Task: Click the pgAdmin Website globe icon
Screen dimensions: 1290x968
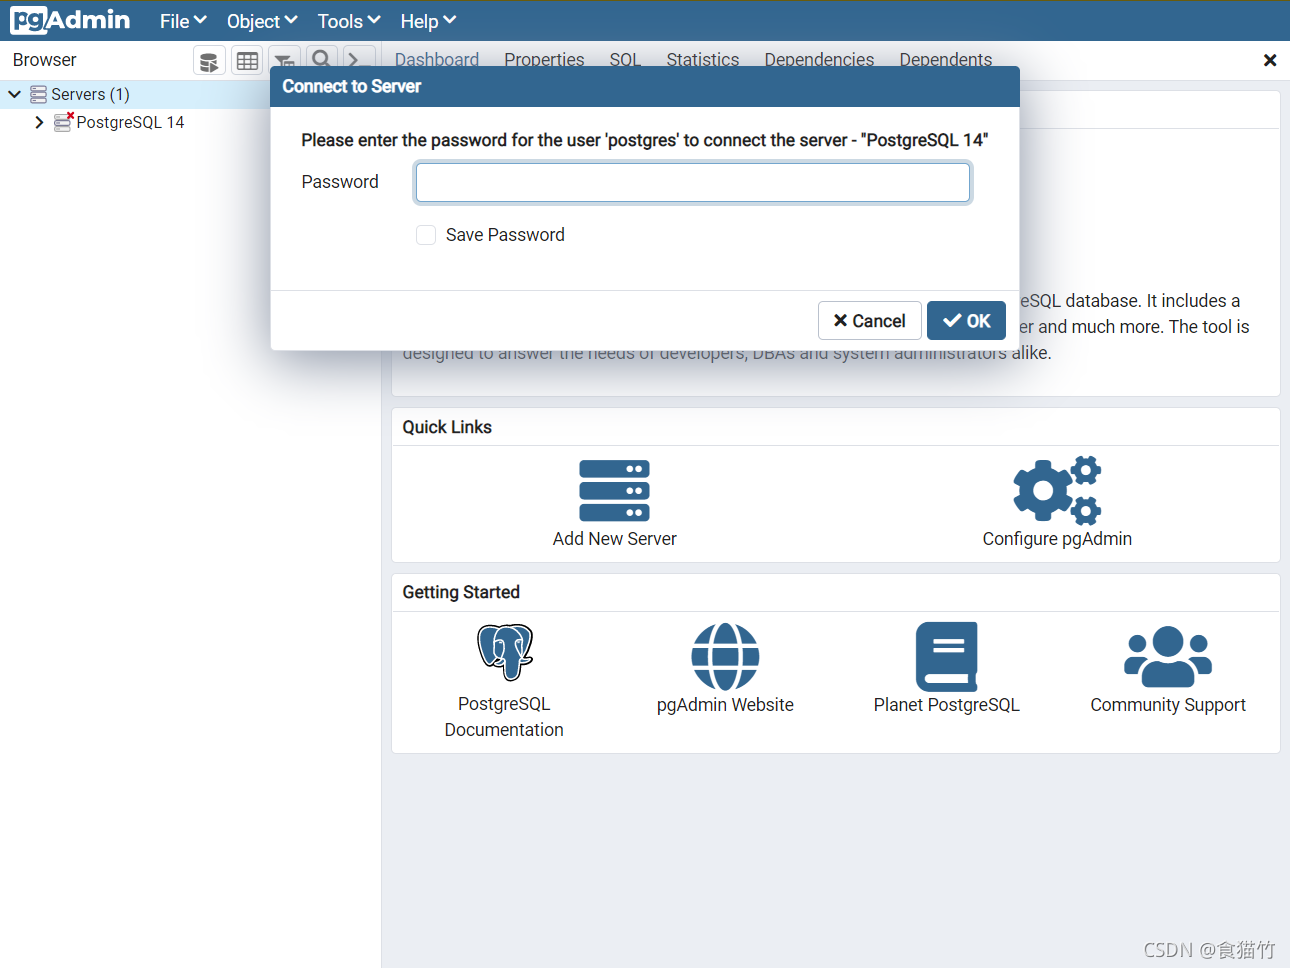Action: click(725, 656)
